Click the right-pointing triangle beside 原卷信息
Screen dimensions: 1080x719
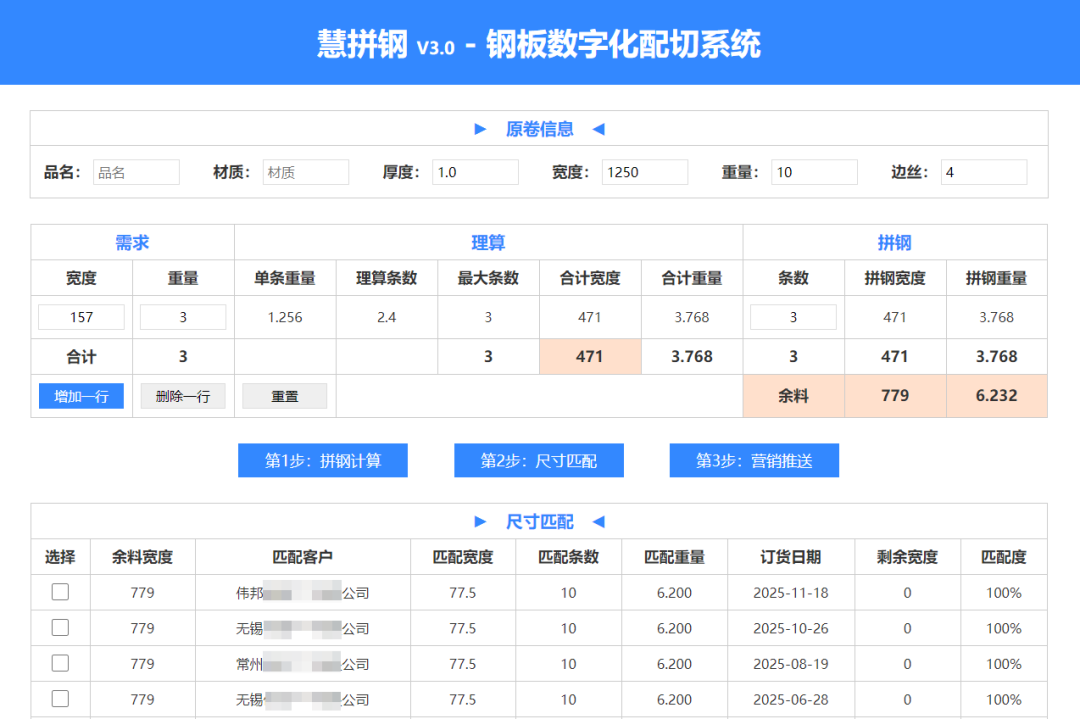480,129
